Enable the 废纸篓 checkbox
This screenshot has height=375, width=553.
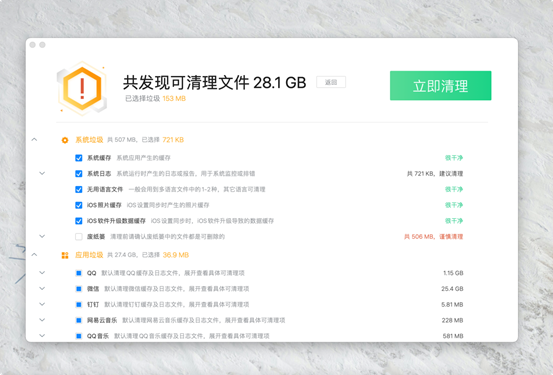pos(79,237)
